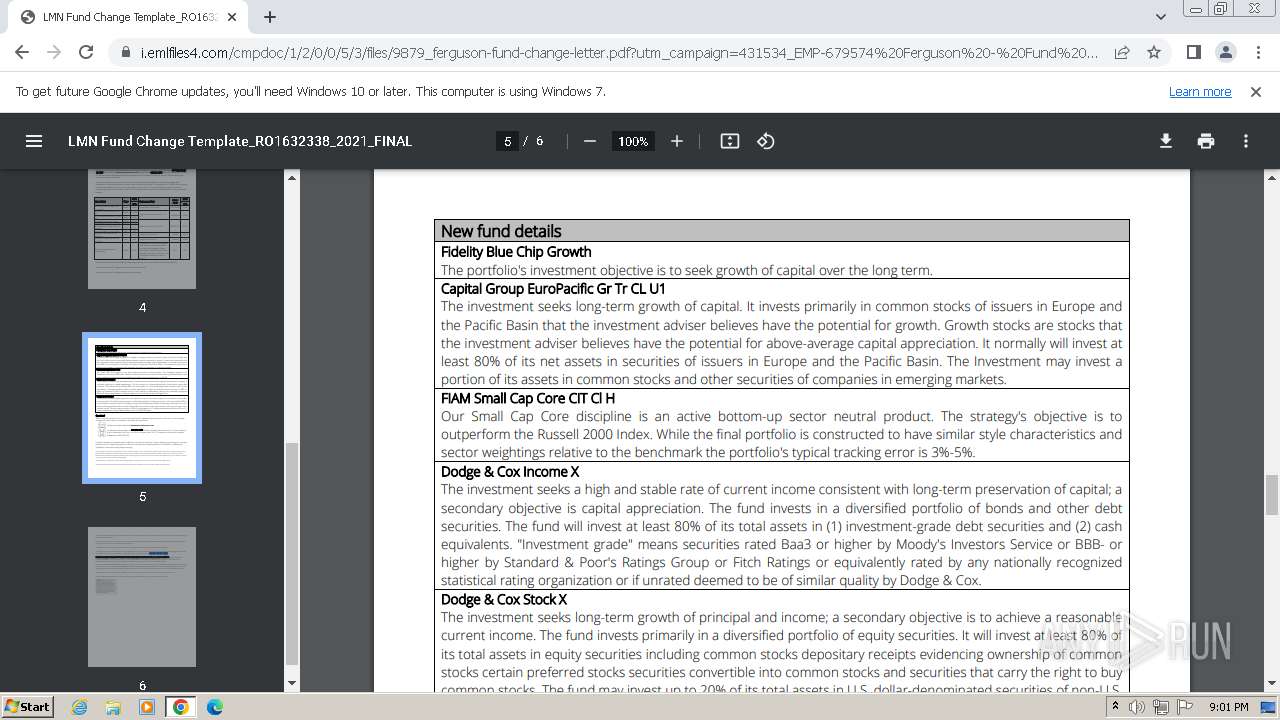Viewport: 1280px width, 720px height.
Task: Print the PDF document
Action: tap(1206, 141)
